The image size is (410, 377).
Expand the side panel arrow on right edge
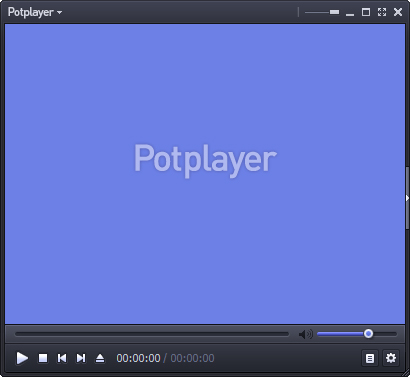407,198
